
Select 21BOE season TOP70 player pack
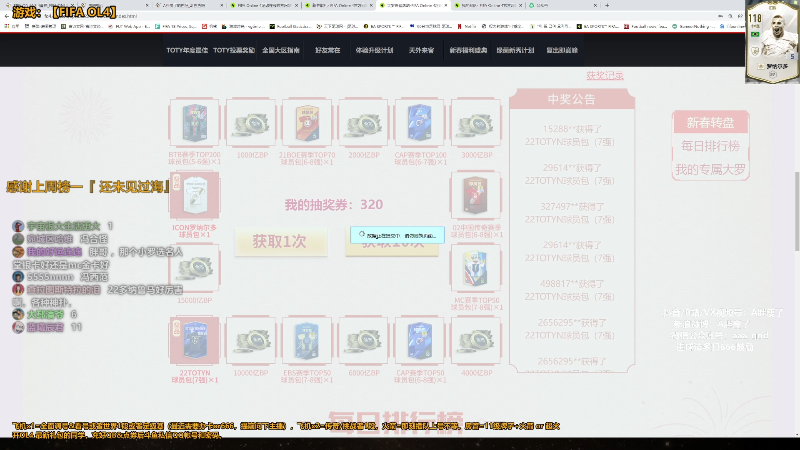(307, 123)
